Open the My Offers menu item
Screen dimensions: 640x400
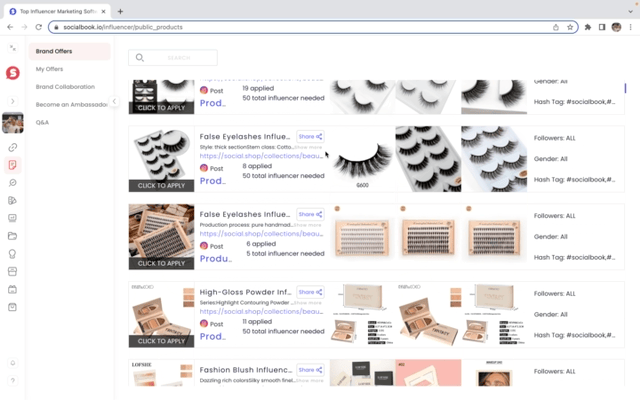pos(49,69)
